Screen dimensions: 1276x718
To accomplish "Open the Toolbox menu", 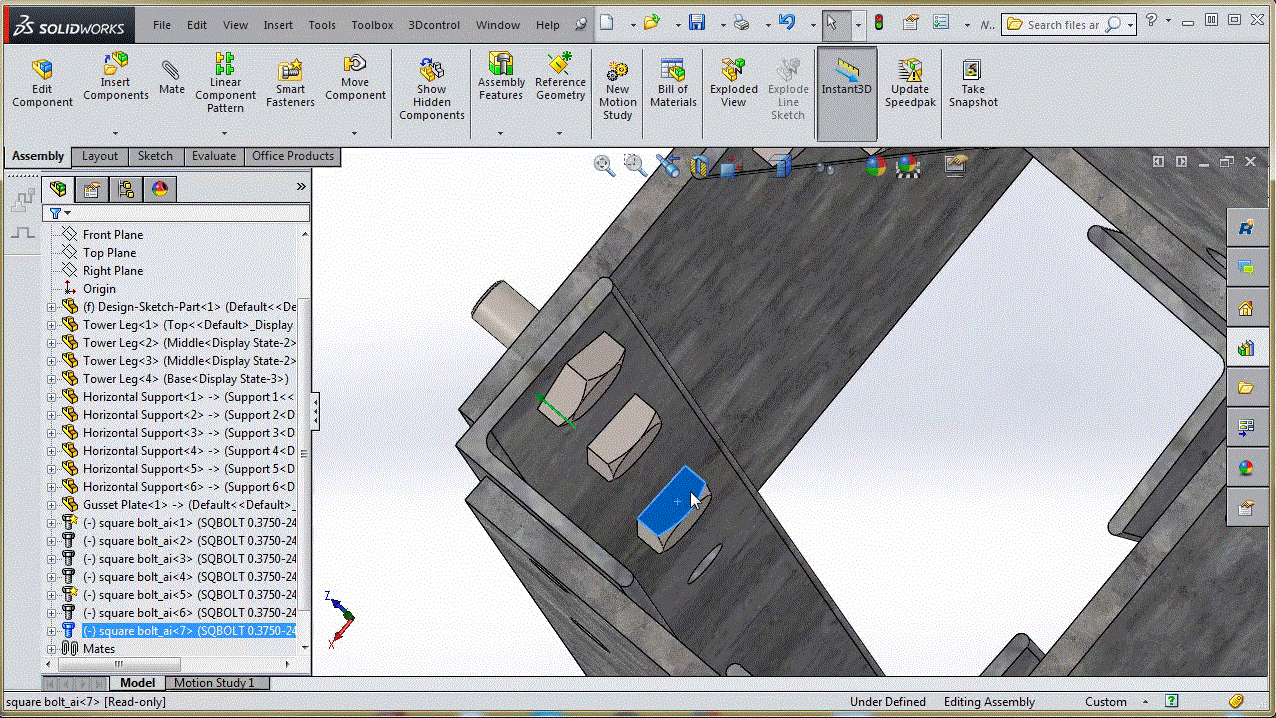I will 372,25.
